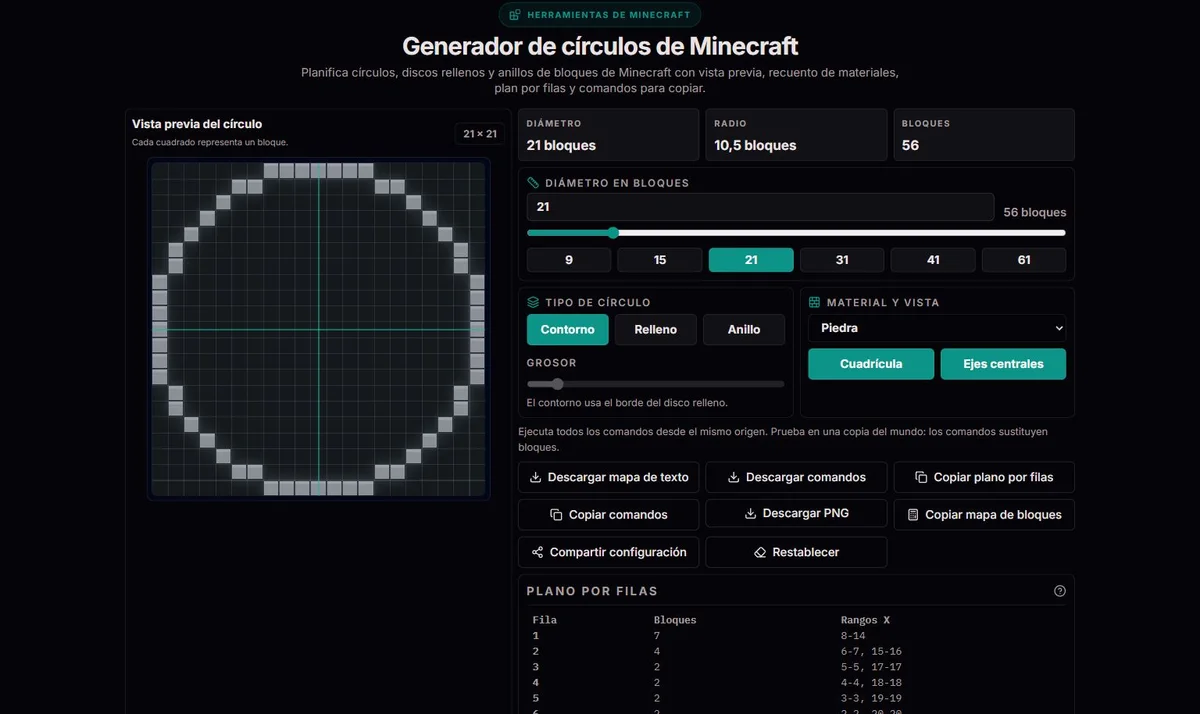Click the diameter input field showing 21

tap(760, 207)
